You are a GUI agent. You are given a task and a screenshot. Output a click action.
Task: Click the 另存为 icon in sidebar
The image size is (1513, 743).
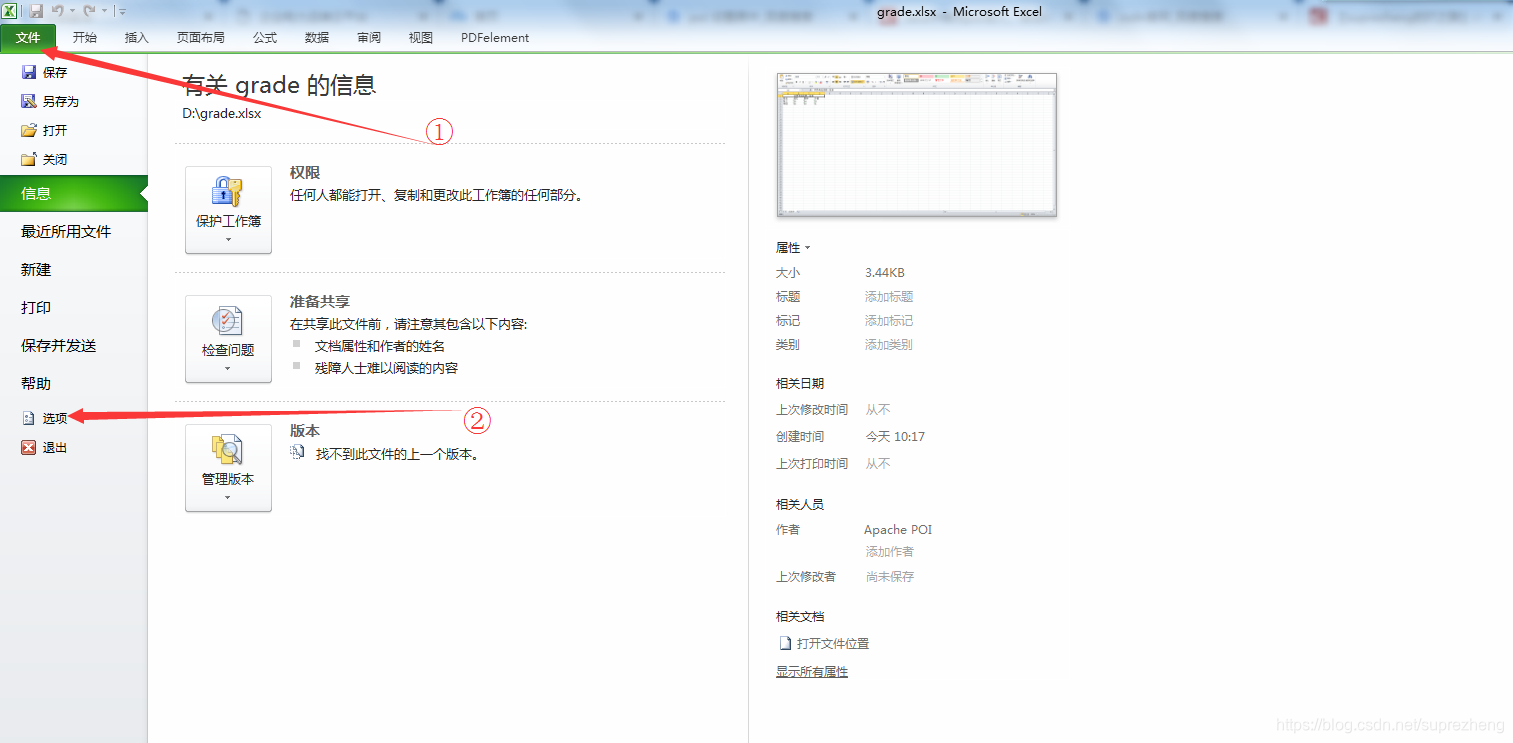pyautogui.click(x=29, y=101)
